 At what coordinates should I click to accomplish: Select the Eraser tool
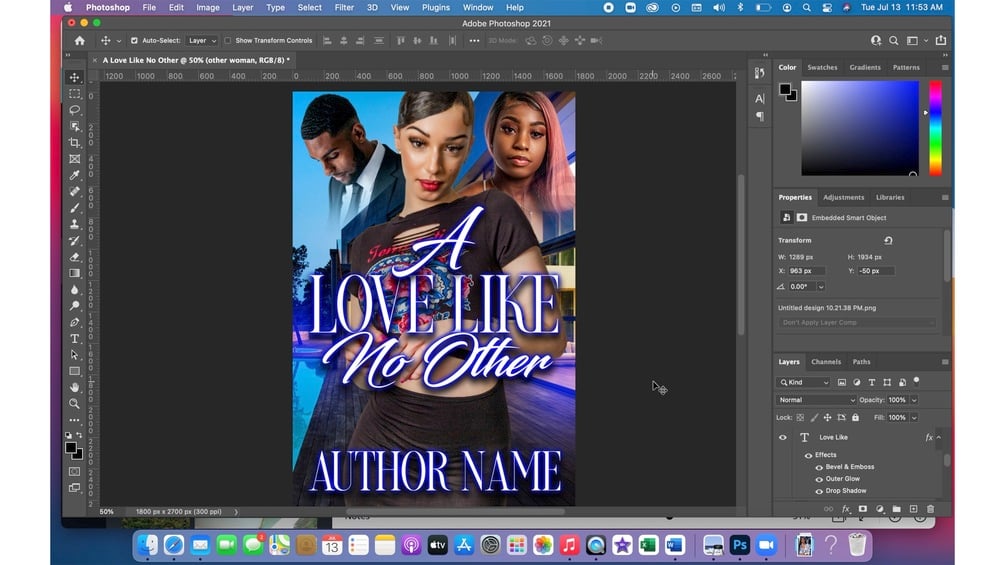click(x=74, y=257)
